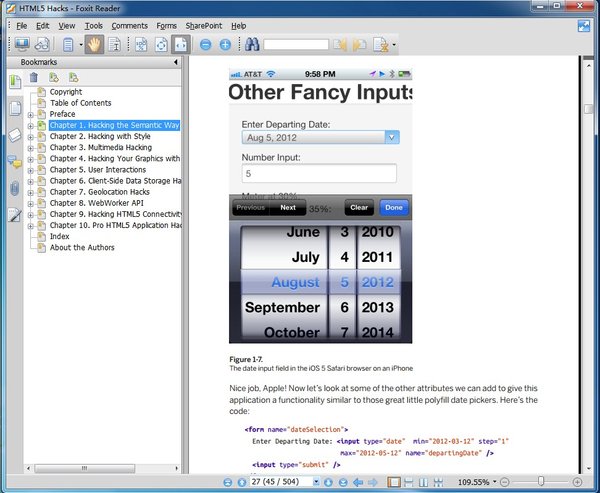Open the Attachments paperclip sidebar icon
Screen dimensions: 600x493
(x=15, y=188)
